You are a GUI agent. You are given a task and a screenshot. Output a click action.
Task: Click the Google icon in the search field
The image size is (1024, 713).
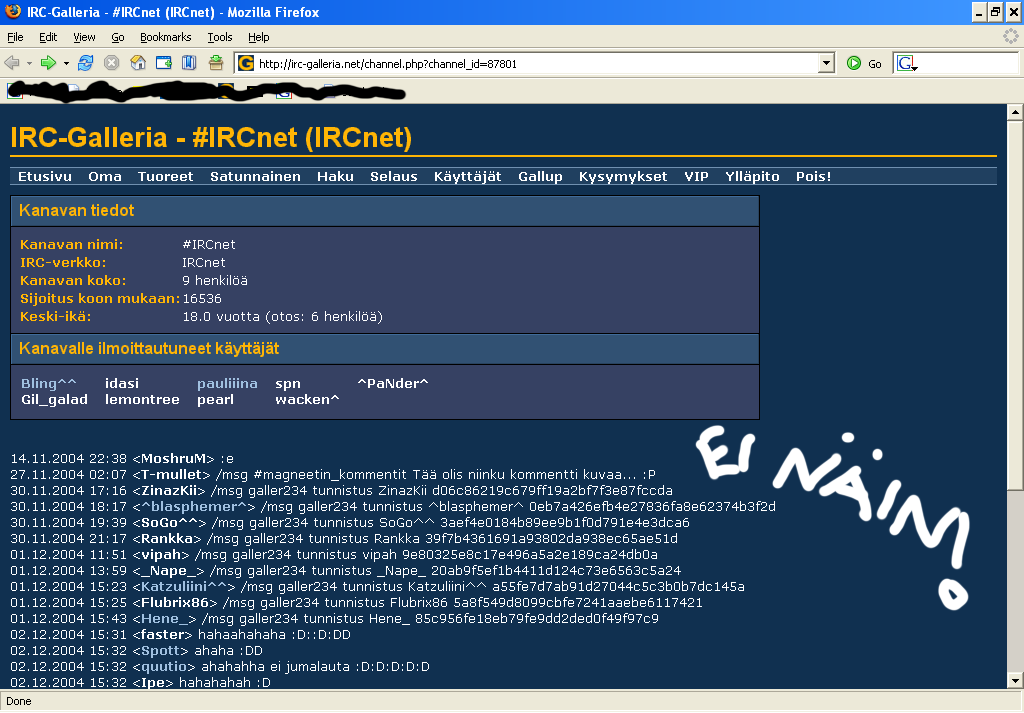[x=906, y=63]
